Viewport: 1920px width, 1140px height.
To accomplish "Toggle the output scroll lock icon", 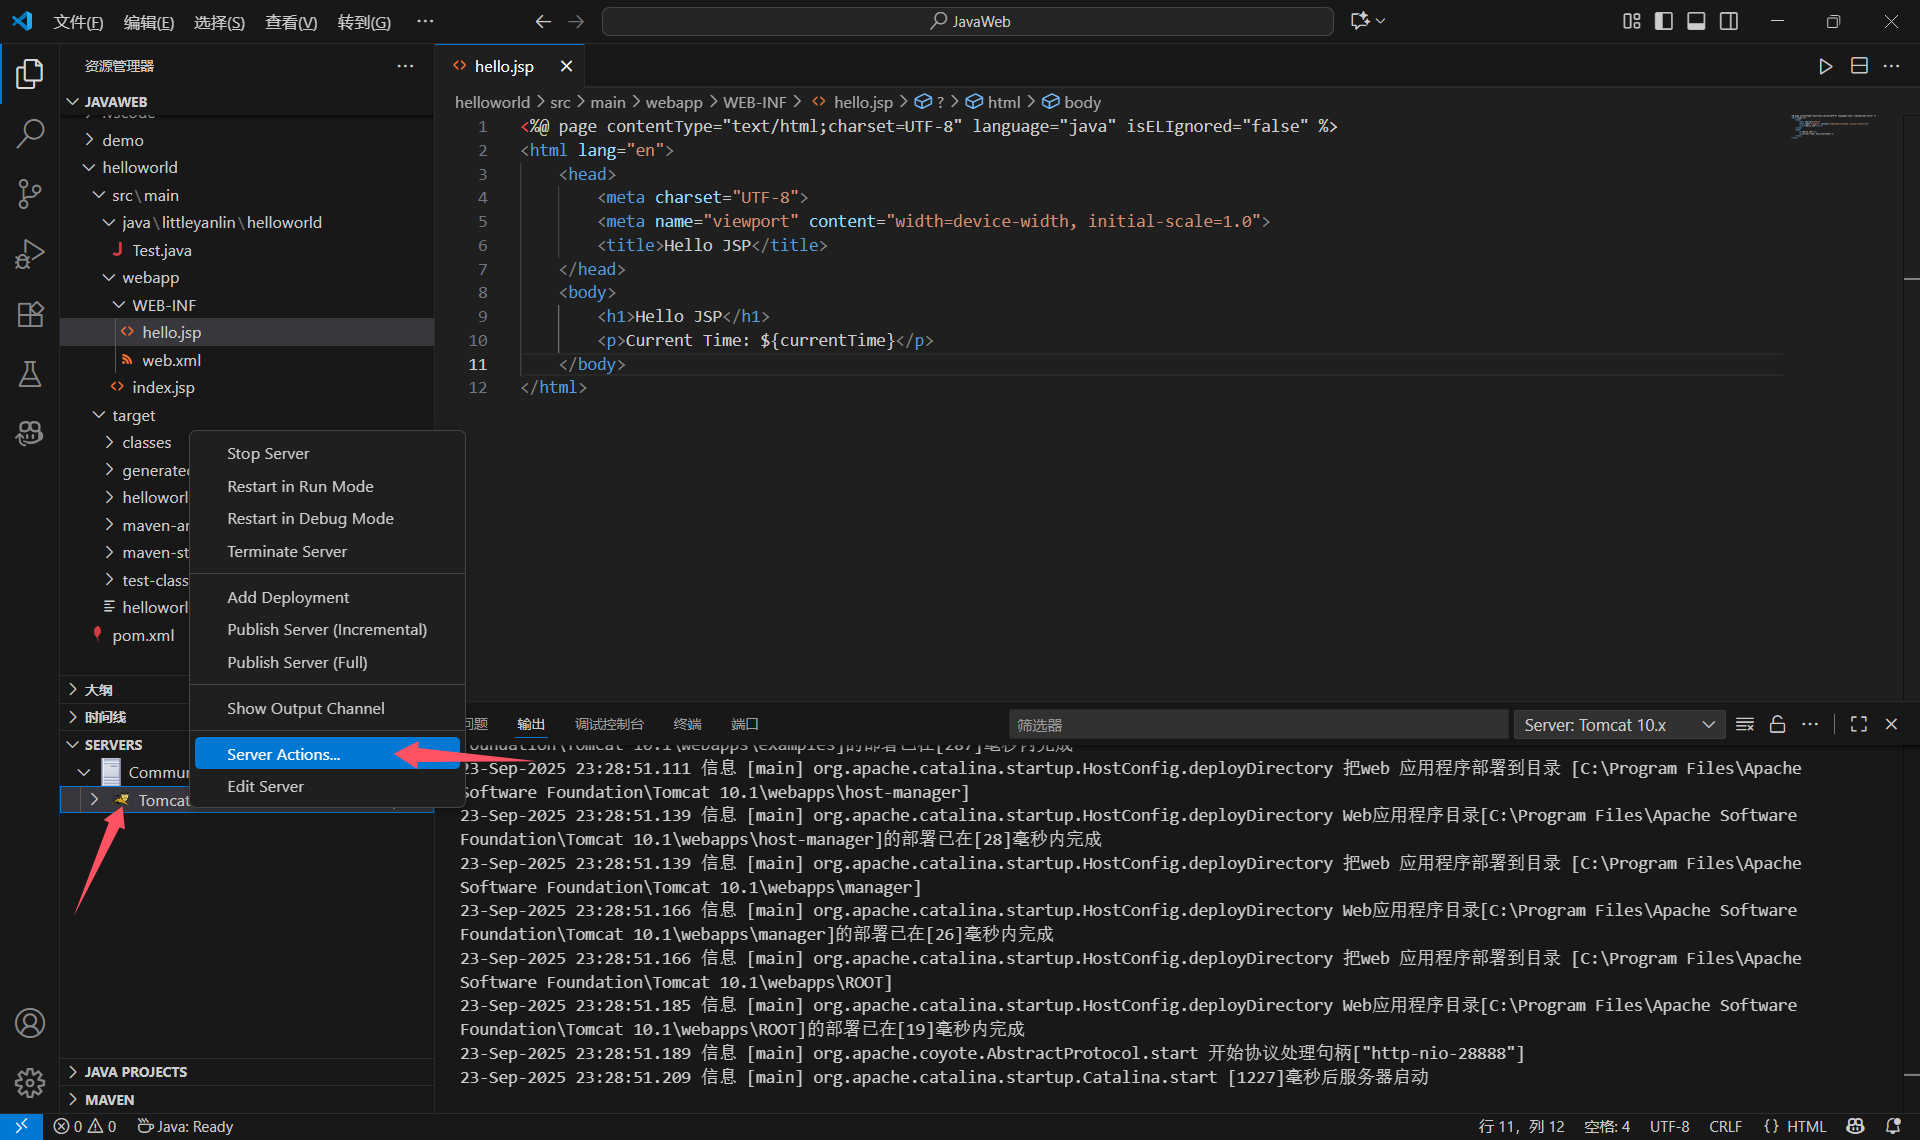I will pyautogui.click(x=1777, y=725).
